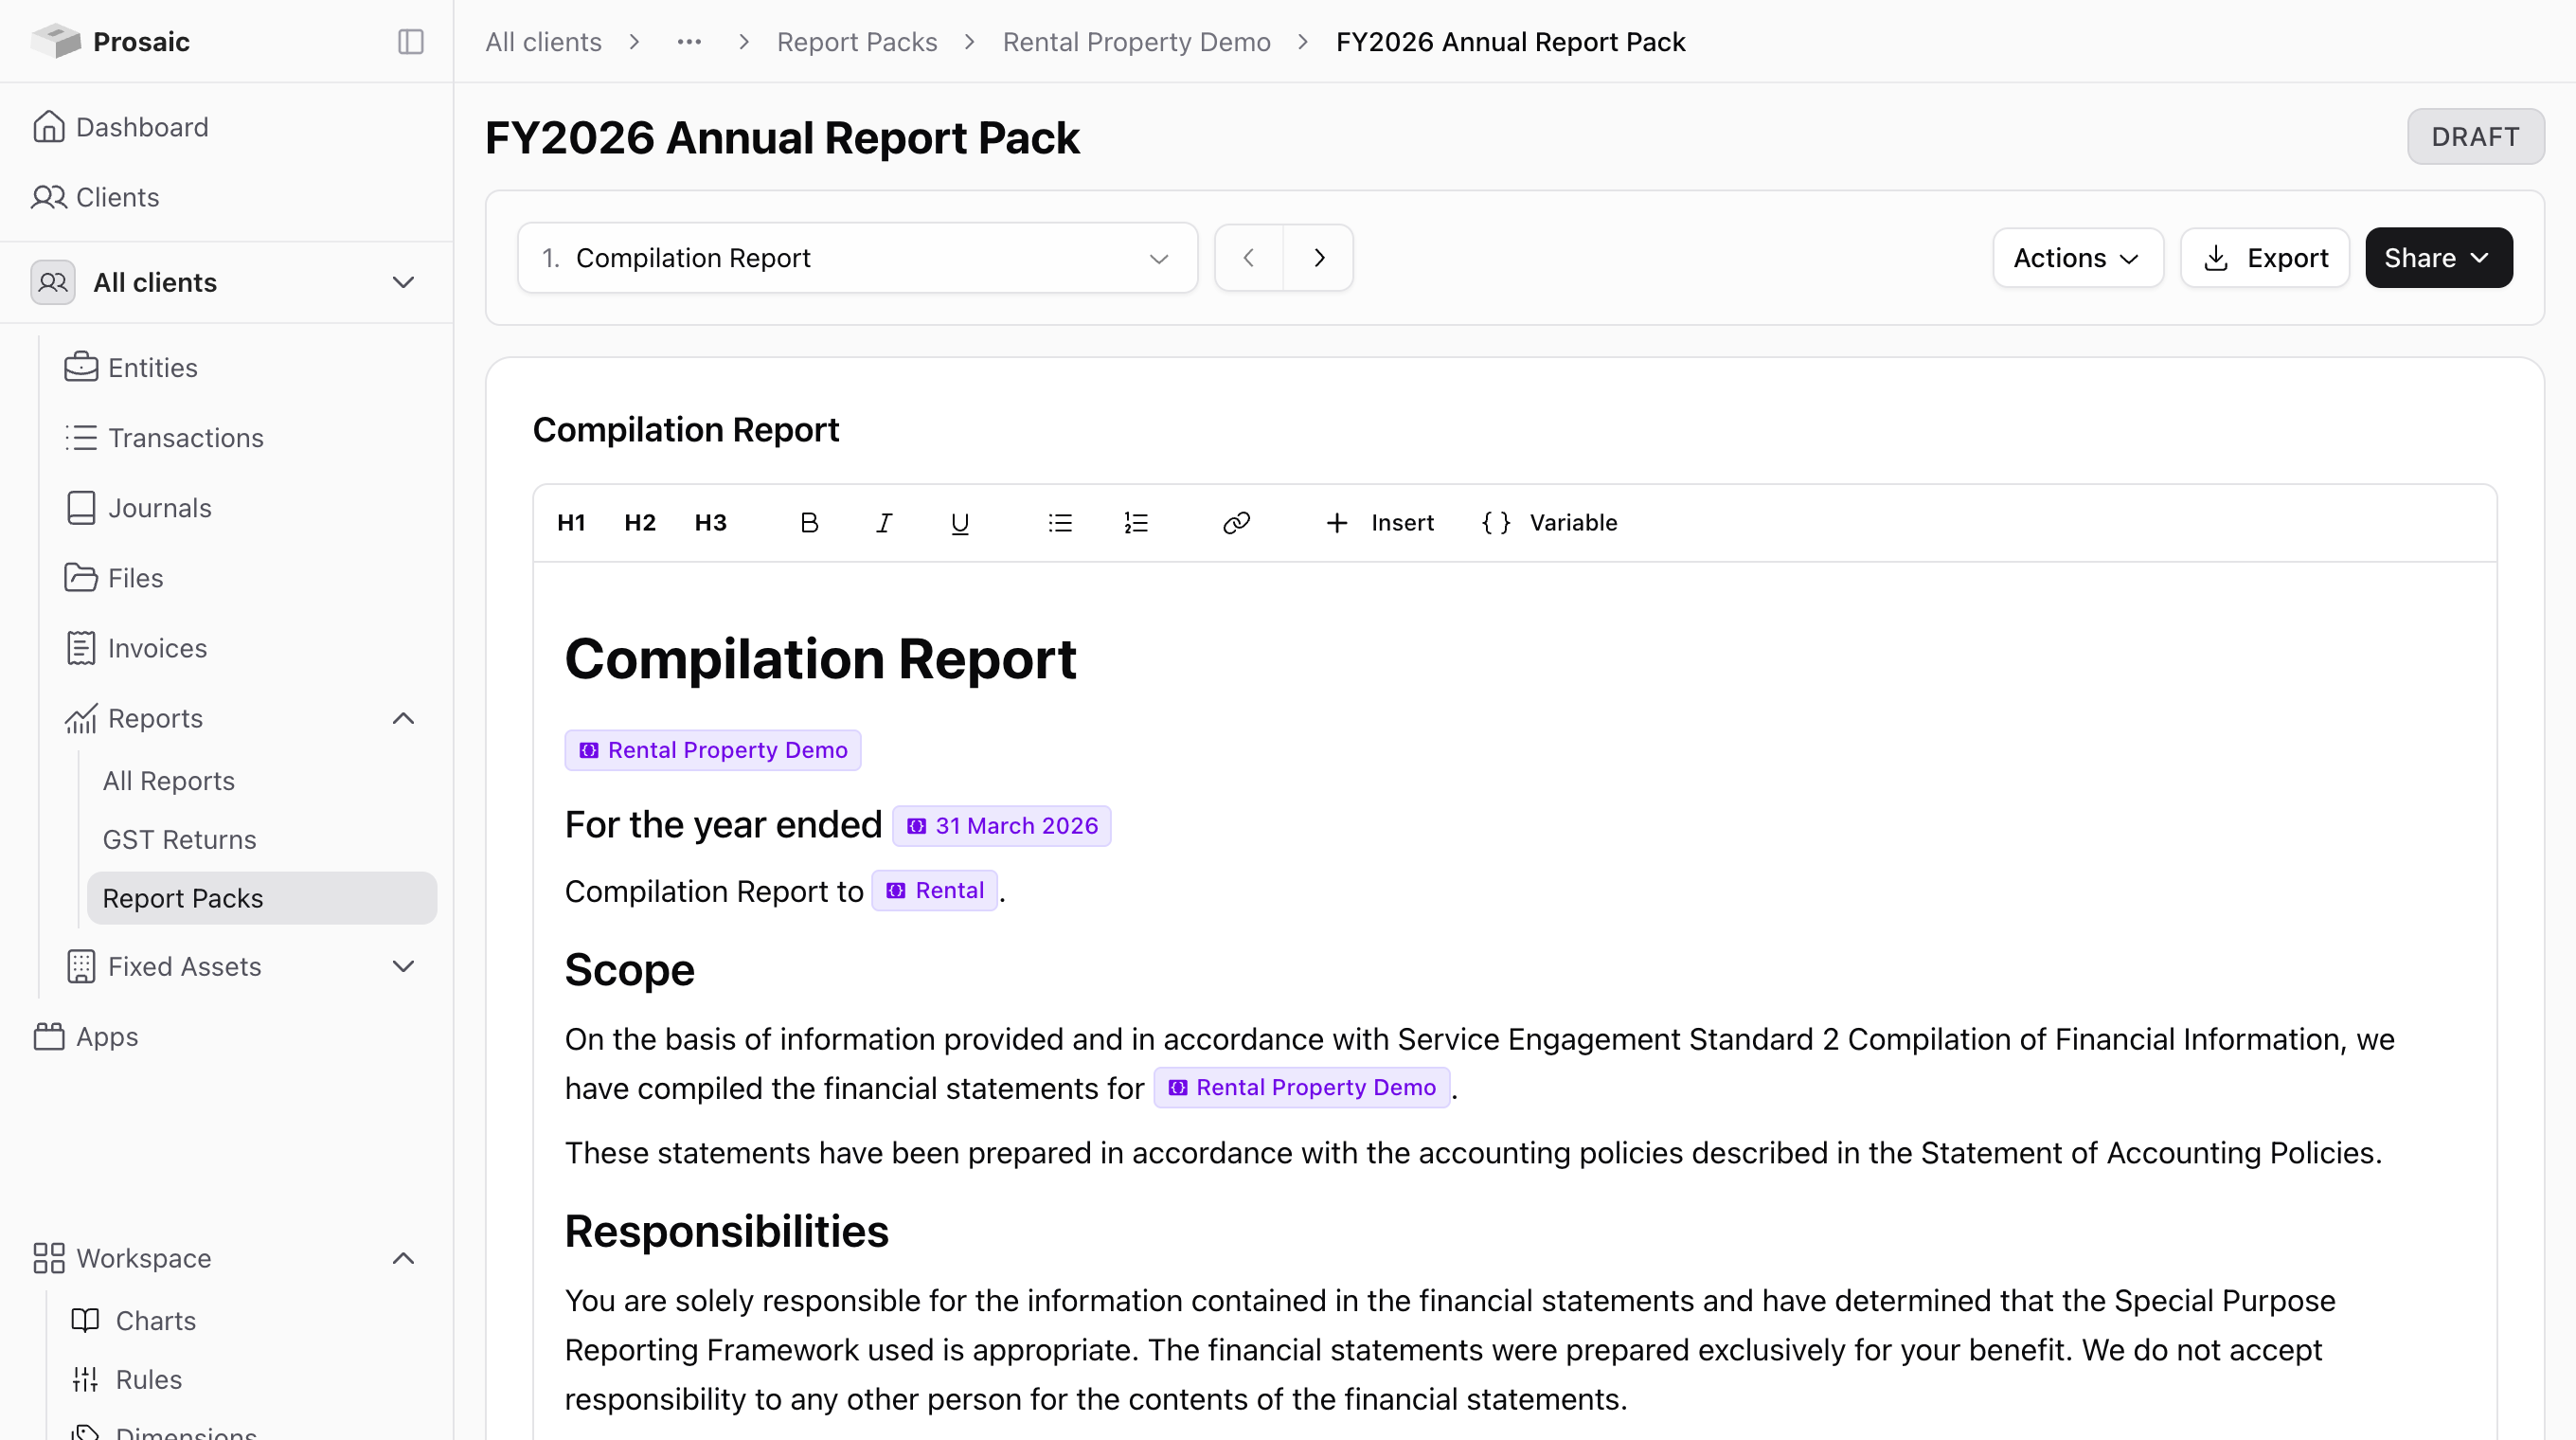Expand the Fixed Assets group chevron
This screenshot has width=2576, height=1440.
pyautogui.click(x=403, y=966)
